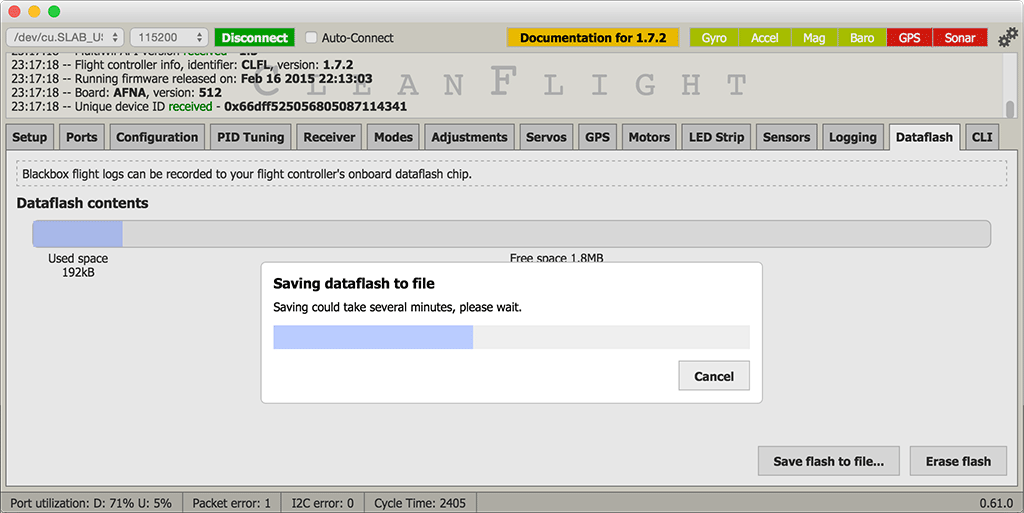The image size is (1024, 513).
Task: Click the Baro sensor indicator
Action: pyautogui.click(x=862, y=38)
